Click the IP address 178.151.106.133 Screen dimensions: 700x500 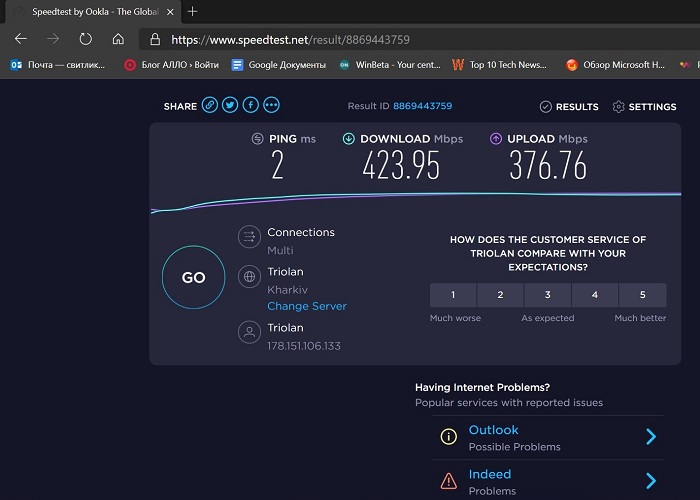coord(304,346)
